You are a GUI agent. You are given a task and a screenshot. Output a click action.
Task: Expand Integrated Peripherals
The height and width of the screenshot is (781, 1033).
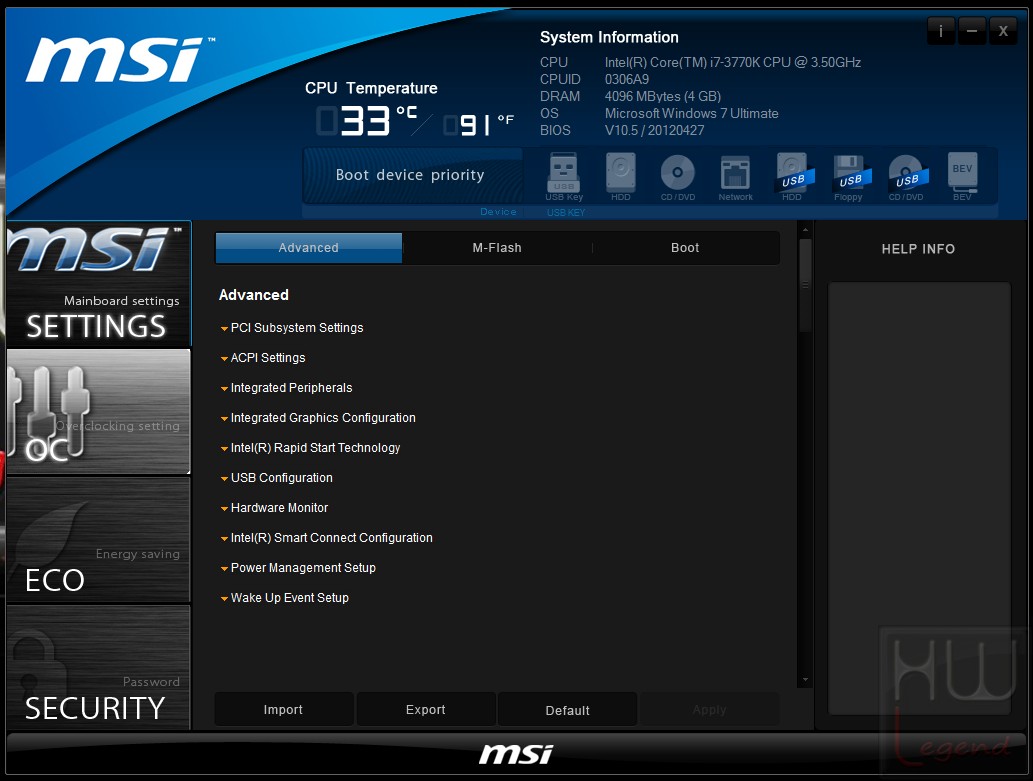click(x=287, y=388)
